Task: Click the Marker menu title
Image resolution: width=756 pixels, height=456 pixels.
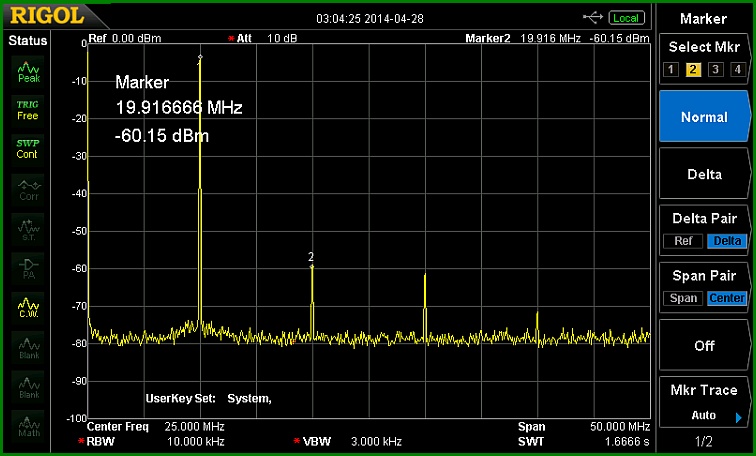Action: click(703, 19)
